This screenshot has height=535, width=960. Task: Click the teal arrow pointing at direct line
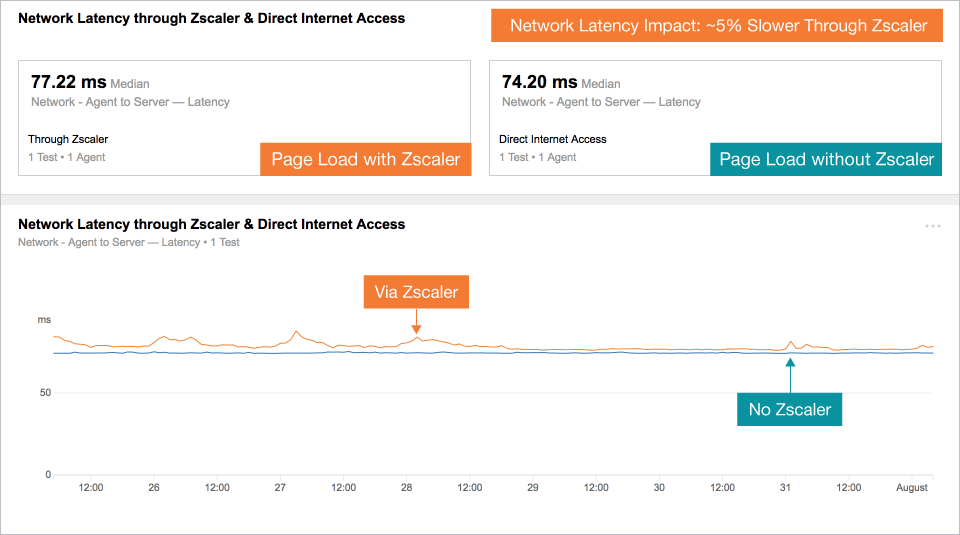790,373
